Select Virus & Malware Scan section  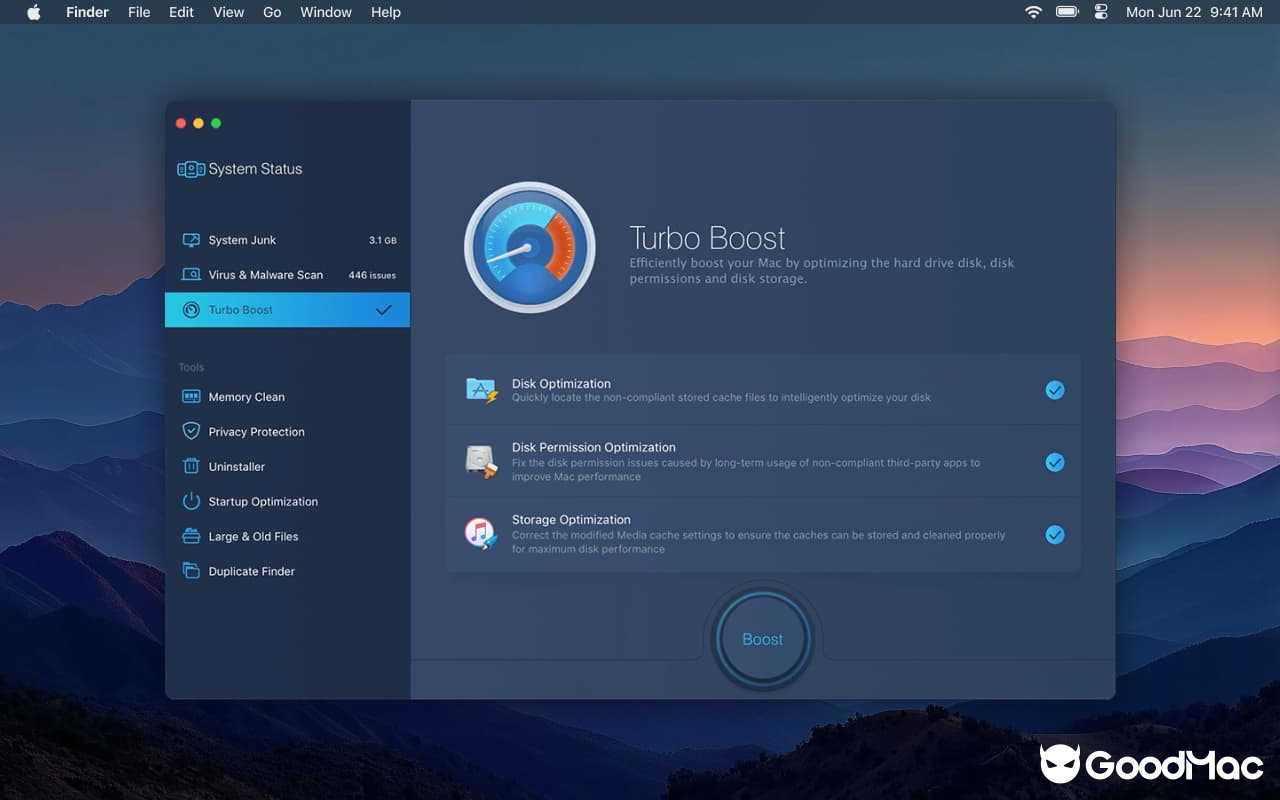click(x=288, y=275)
